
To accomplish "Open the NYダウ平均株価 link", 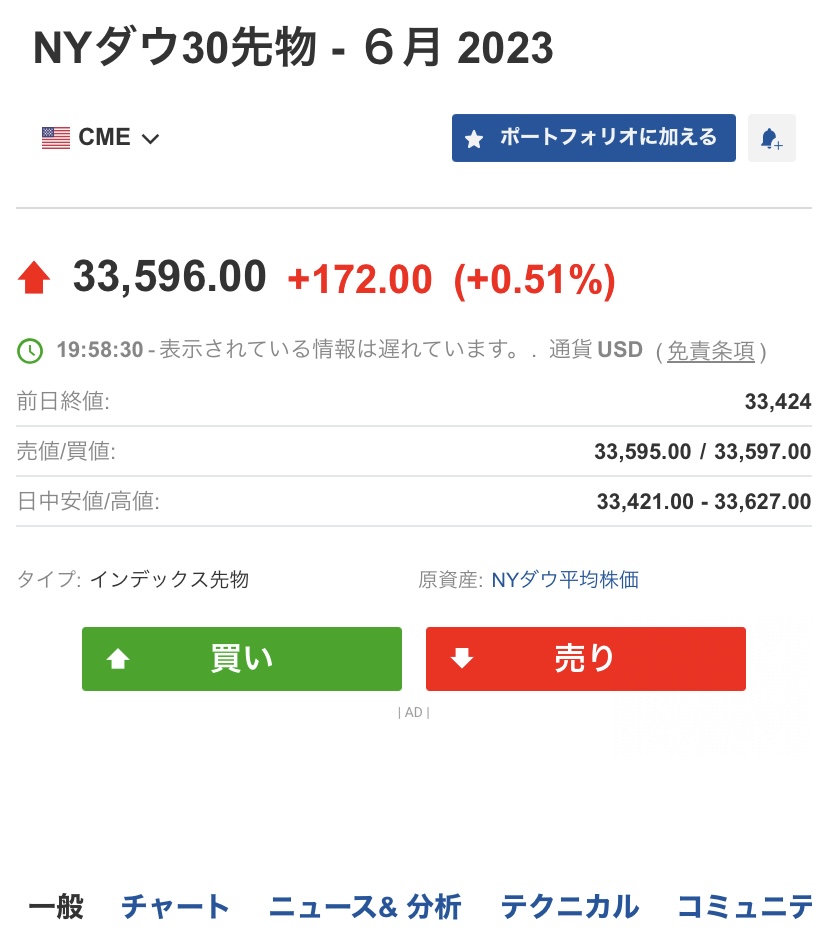I will click(x=565, y=579).
